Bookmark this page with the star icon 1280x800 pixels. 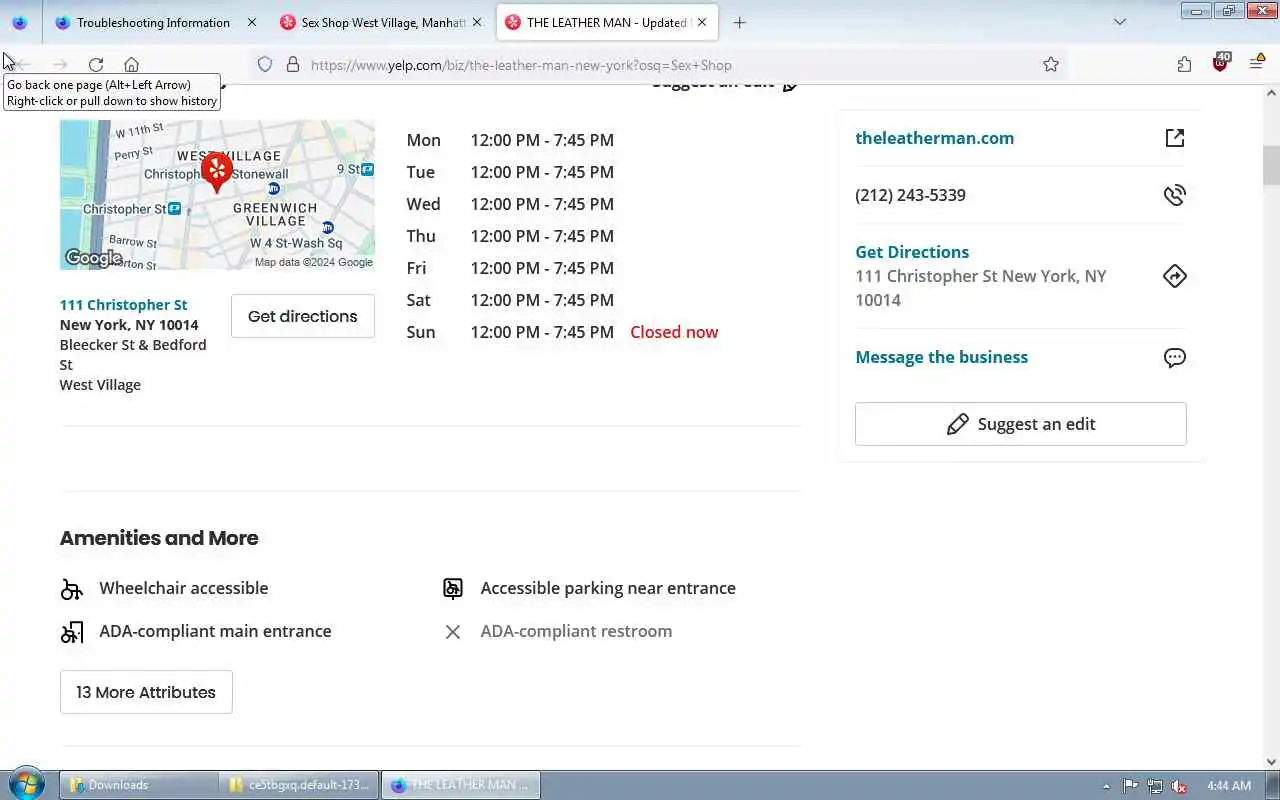tap(1051, 65)
